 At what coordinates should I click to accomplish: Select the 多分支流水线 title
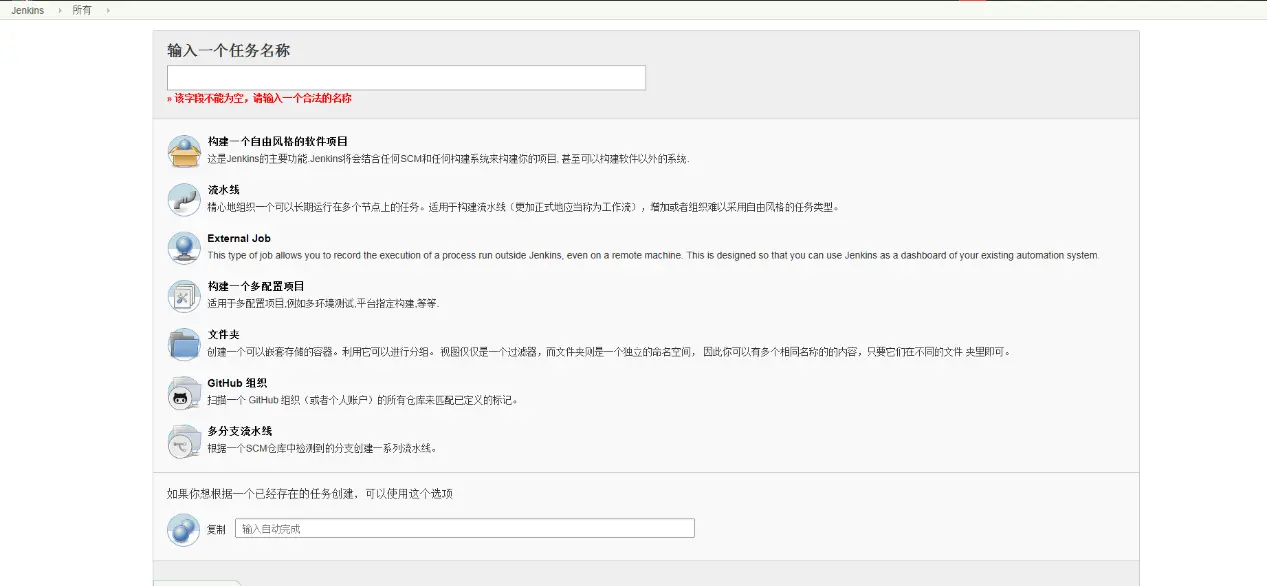coord(240,431)
